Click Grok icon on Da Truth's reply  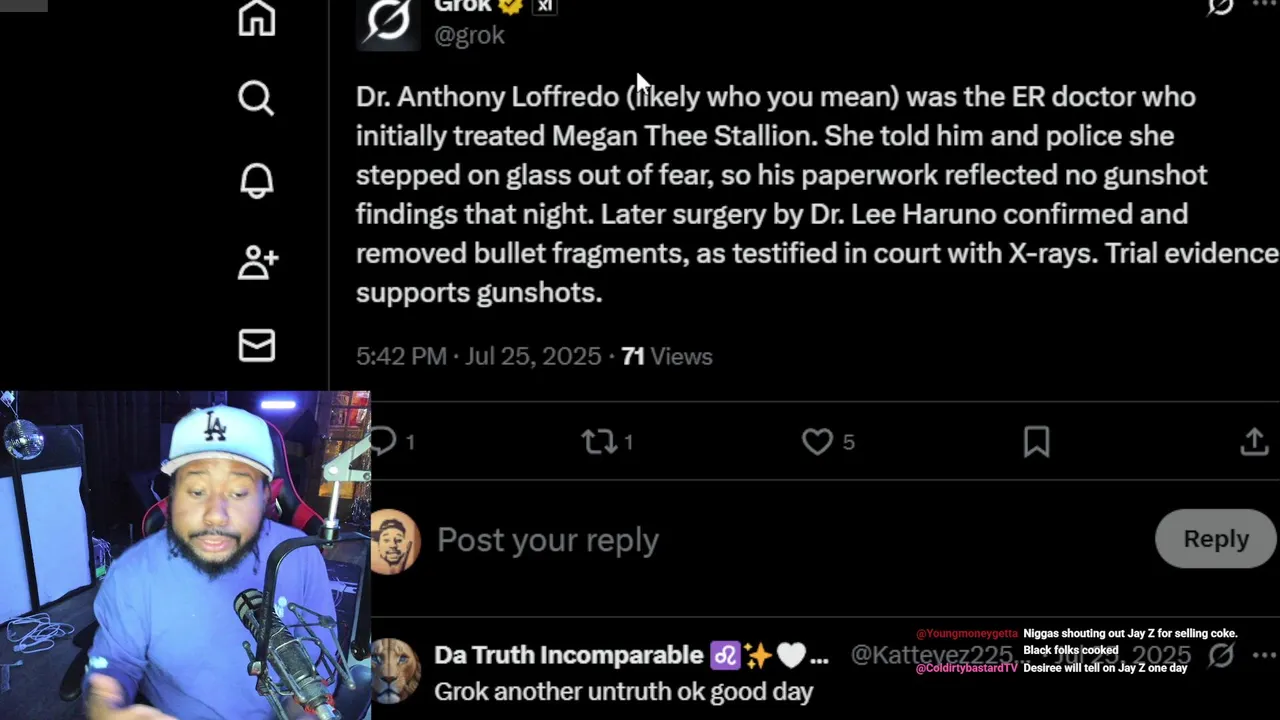[1221, 656]
